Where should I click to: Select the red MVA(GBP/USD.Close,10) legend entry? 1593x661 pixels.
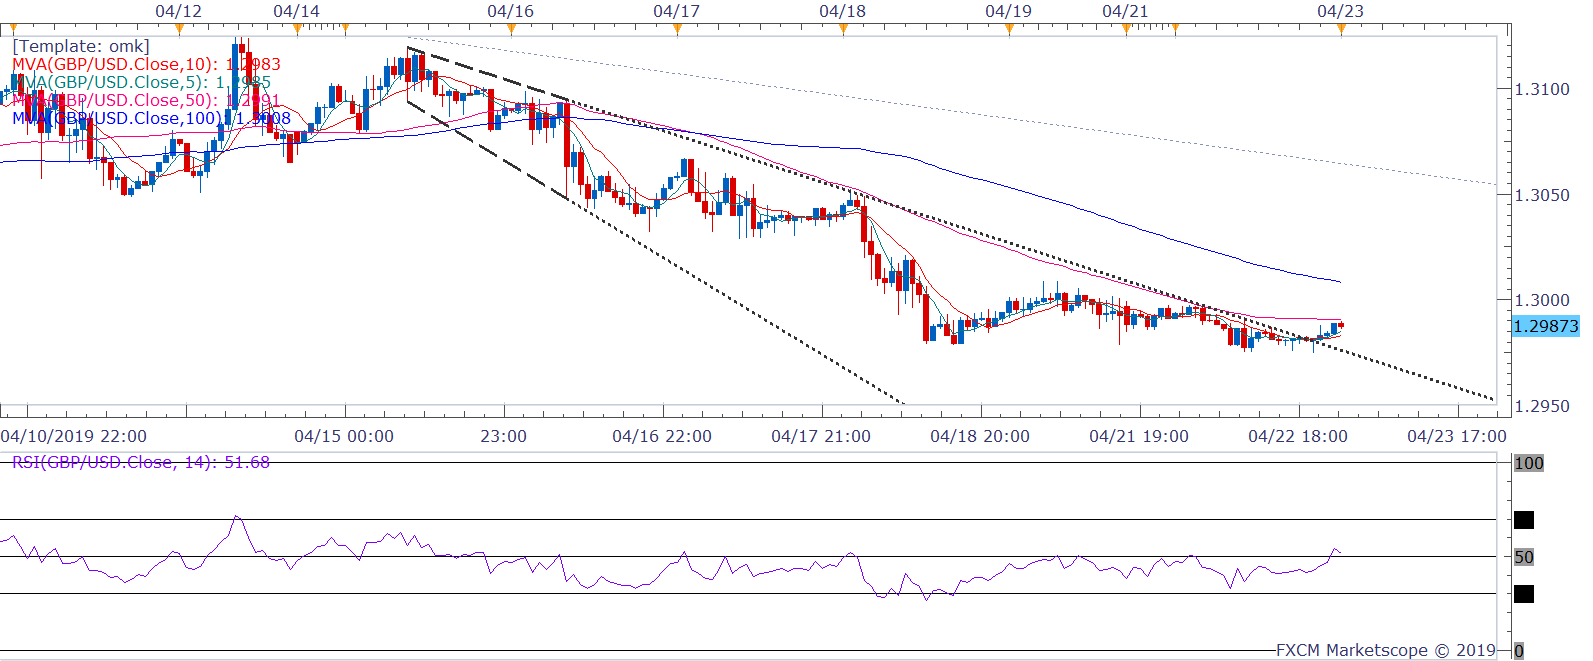(146, 64)
